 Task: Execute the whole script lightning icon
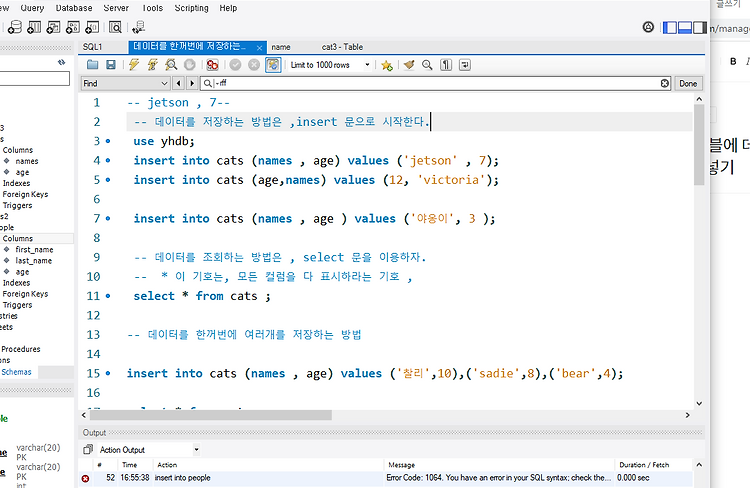(134, 65)
